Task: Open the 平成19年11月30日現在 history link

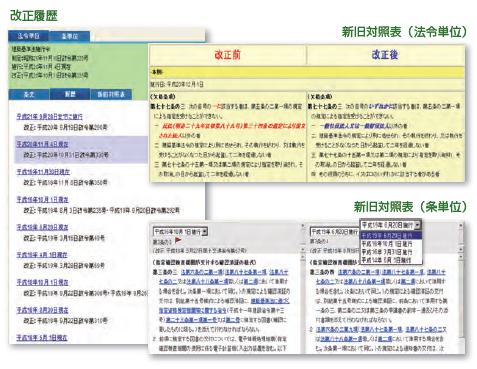Action: click(x=43, y=172)
